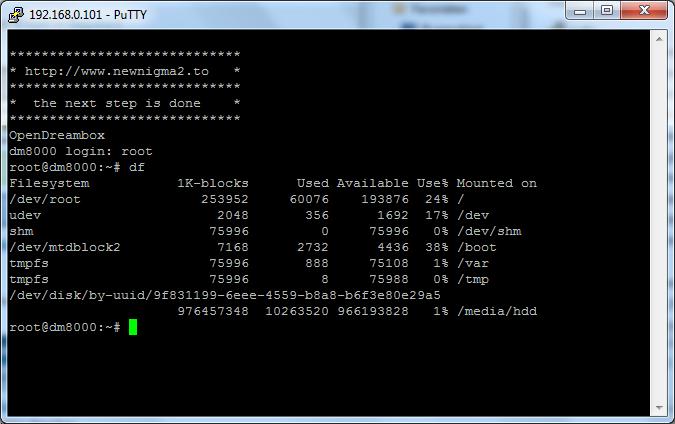The width and height of the screenshot is (675, 424).
Task: Click the typed 'df' command
Action: tap(137, 167)
